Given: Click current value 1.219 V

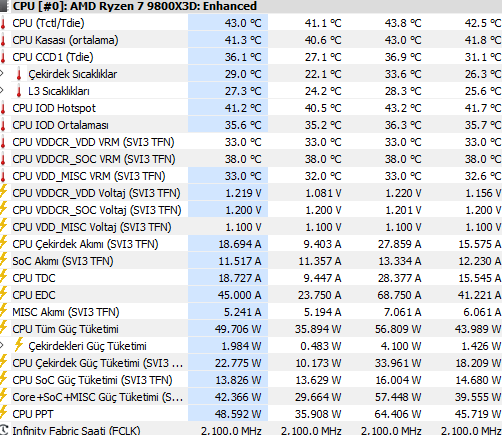Looking at the screenshot, I should (x=243, y=193).
